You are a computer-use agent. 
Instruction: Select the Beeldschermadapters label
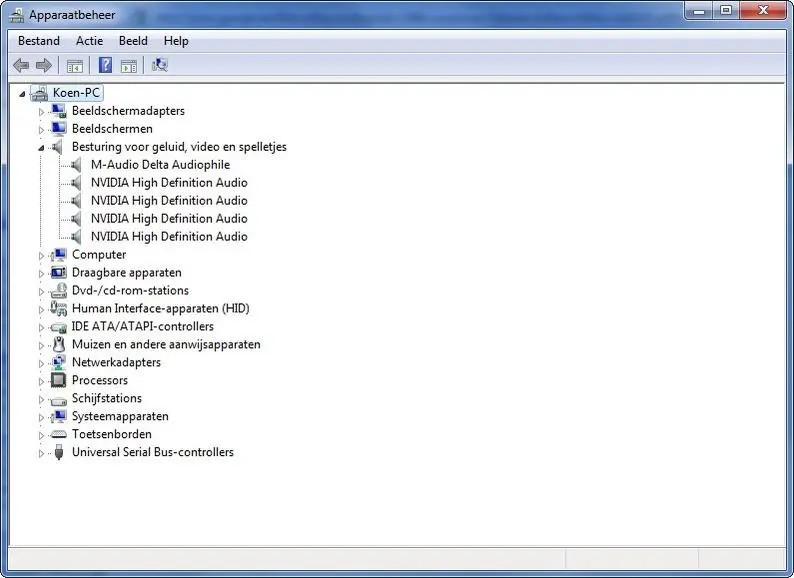click(128, 111)
